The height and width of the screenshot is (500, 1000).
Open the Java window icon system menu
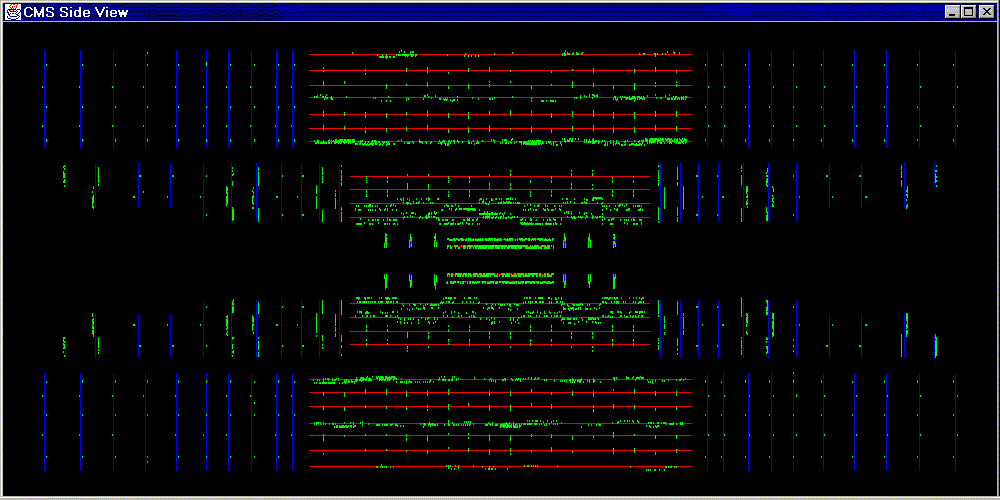click(x=13, y=11)
